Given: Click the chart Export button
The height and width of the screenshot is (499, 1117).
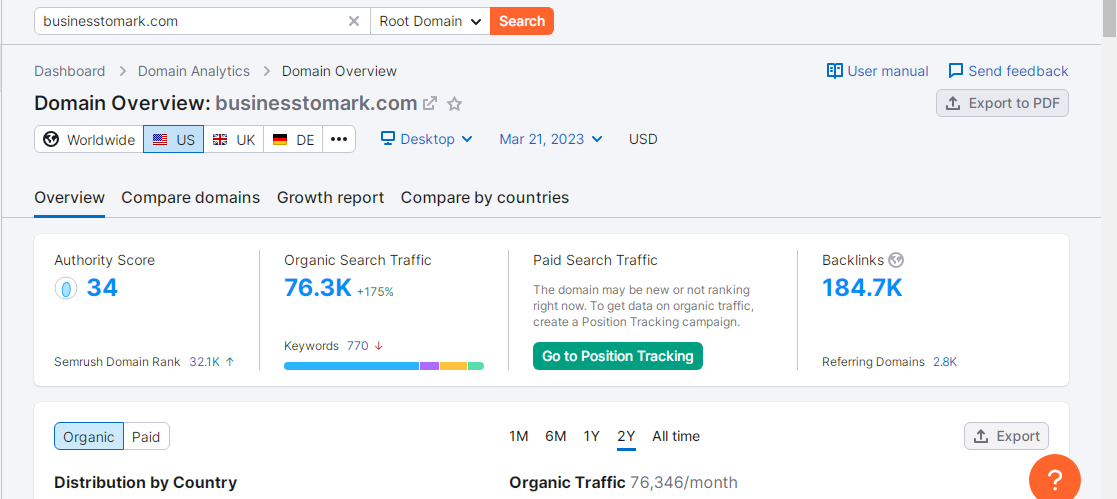Looking at the screenshot, I should [x=1007, y=436].
